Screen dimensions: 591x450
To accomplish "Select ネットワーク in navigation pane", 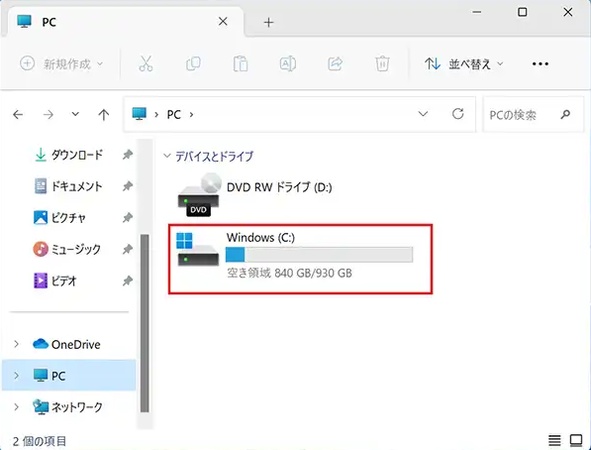I will 68,407.
